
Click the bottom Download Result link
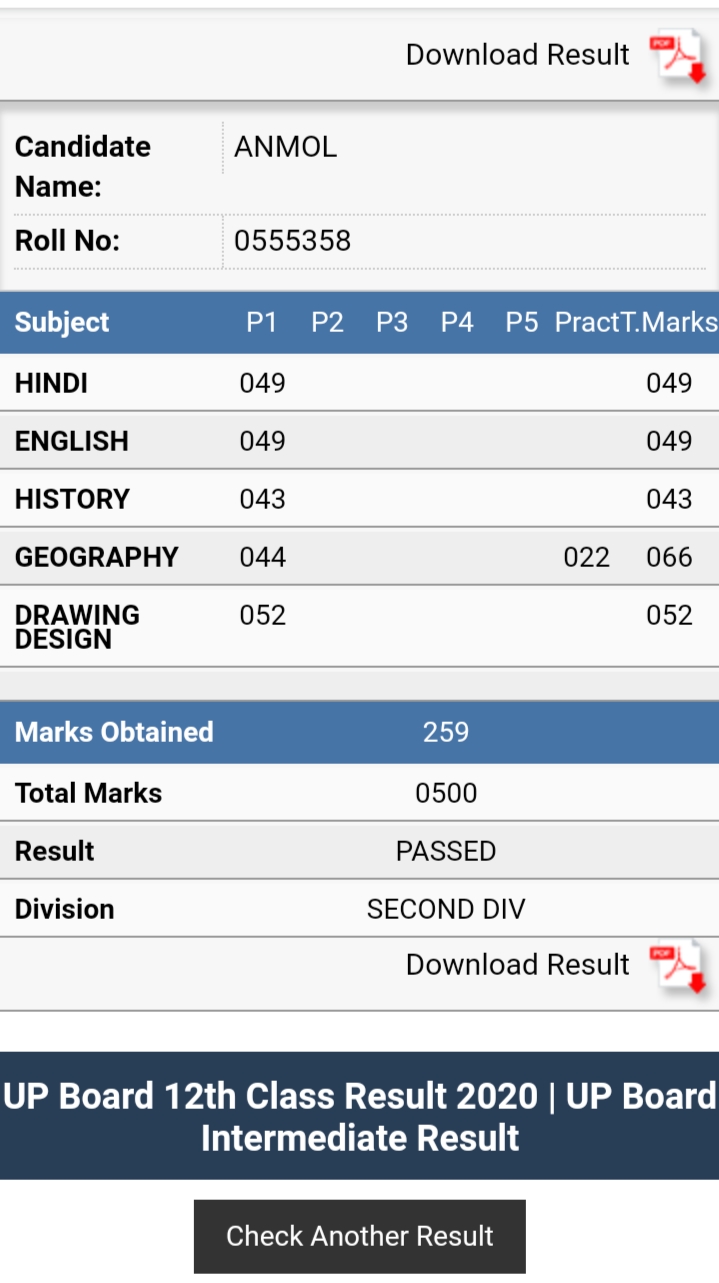click(x=517, y=965)
